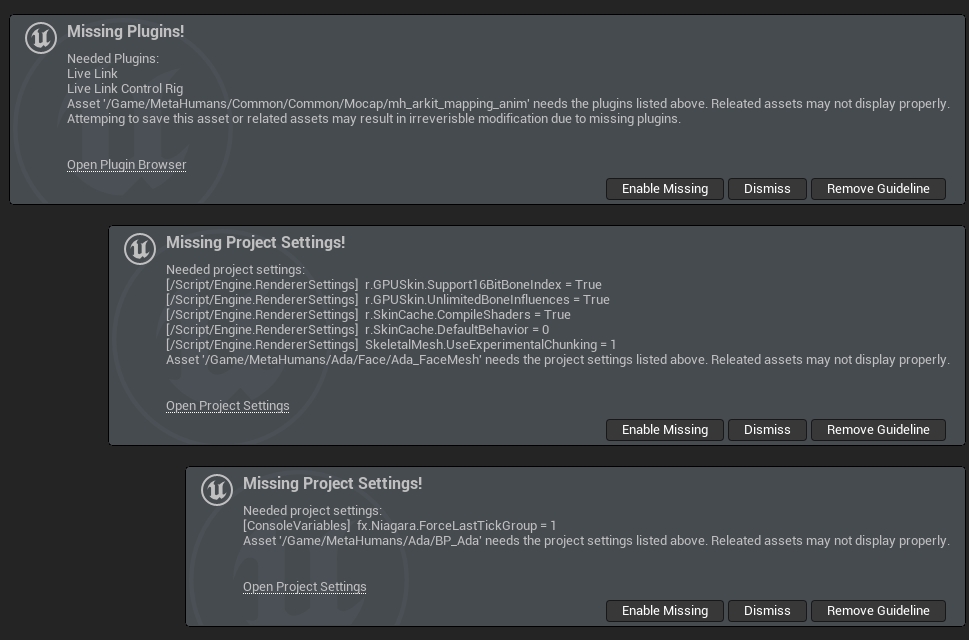This screenshot has width=969, height=640.
Task: Open Plugin Browser link
Action: (126, 165)
